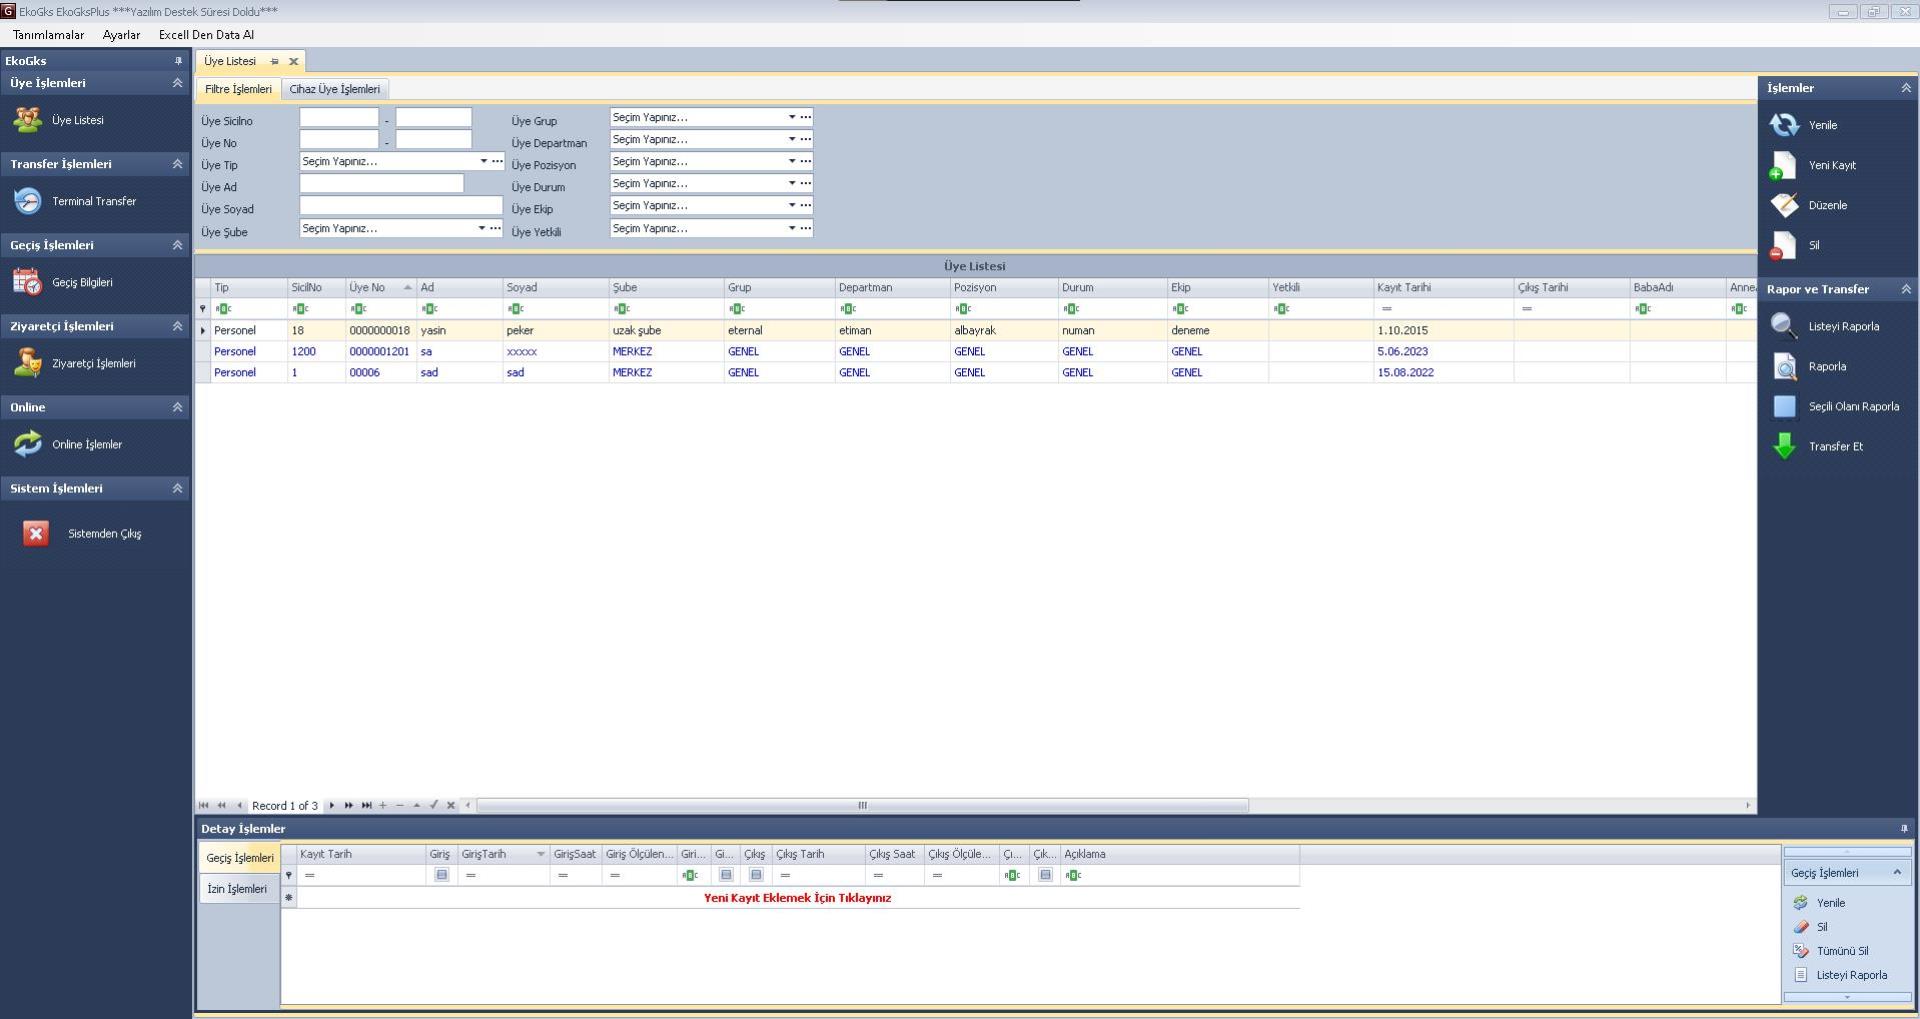
Task: Click the Yeni Kayıt new record icon
Action: tap(1784, 165)
